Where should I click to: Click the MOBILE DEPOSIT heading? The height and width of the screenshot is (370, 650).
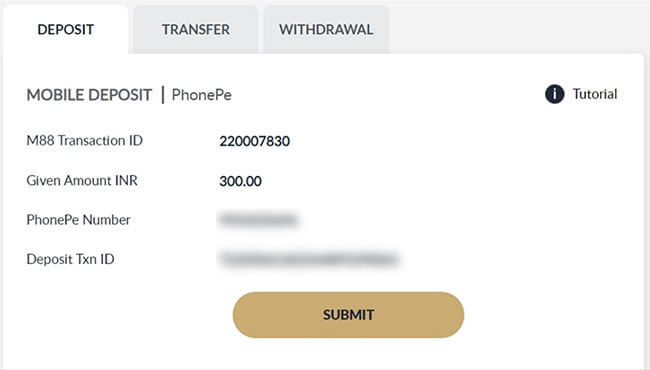(89, 95)
